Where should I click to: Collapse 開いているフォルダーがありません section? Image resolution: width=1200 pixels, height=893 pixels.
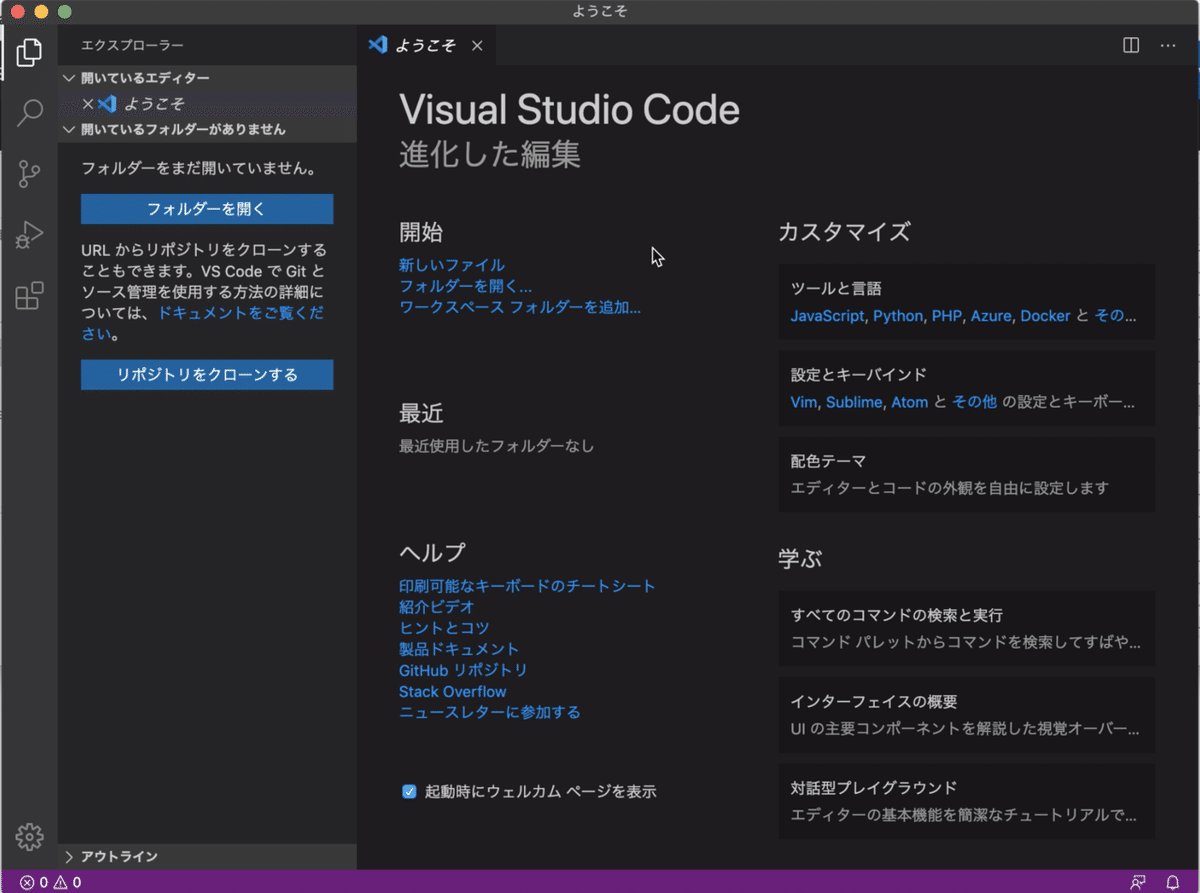coord(207,129)
